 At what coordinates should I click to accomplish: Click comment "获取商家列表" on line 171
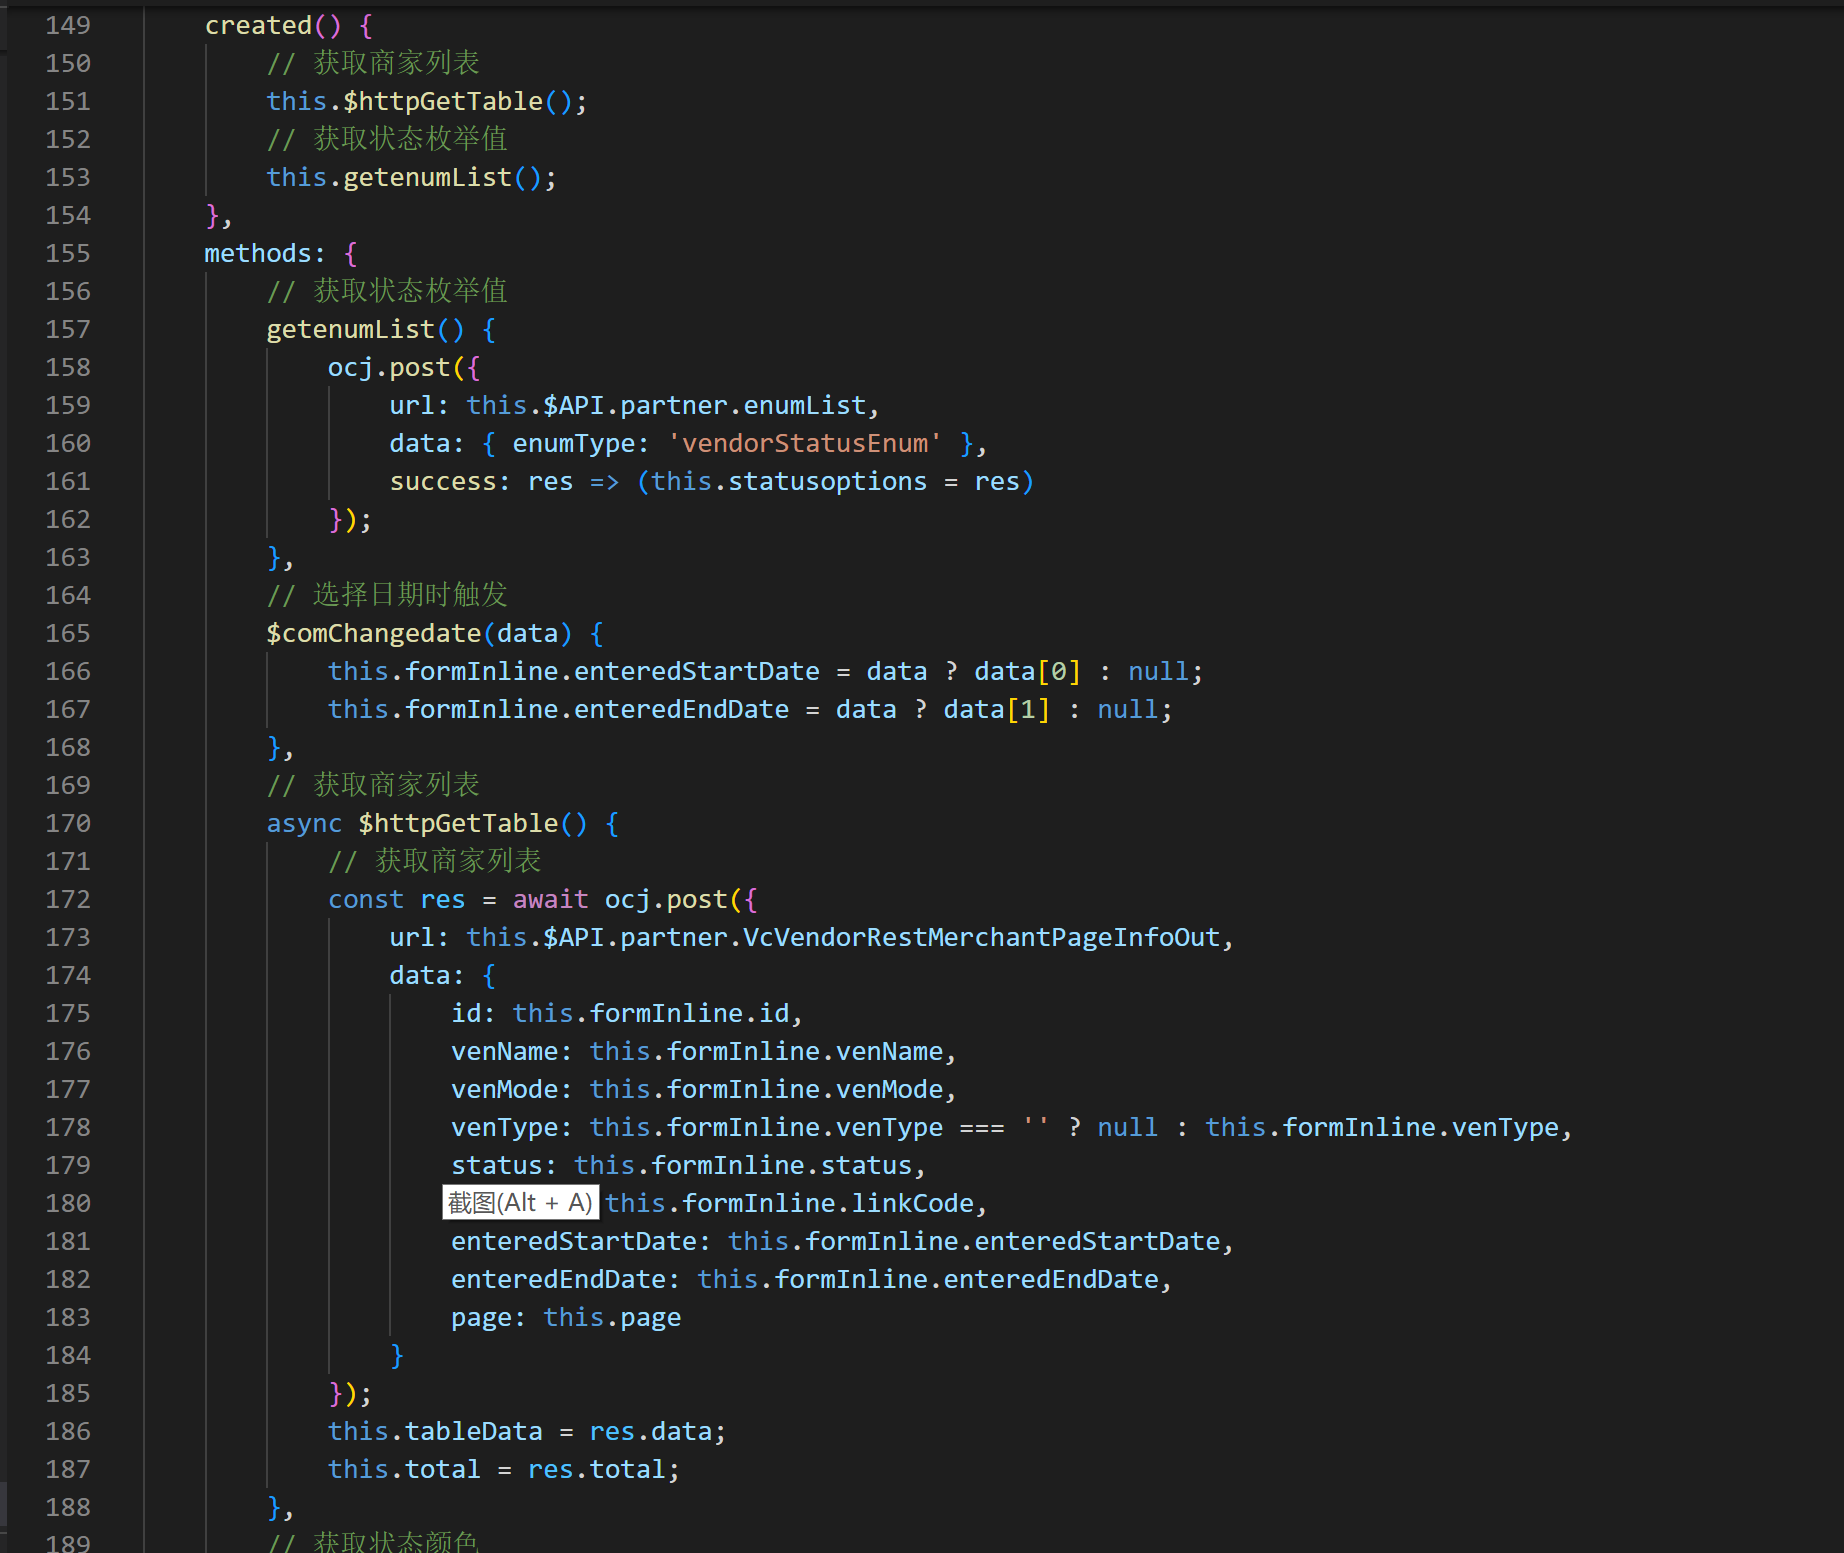[x=458, y=861]
